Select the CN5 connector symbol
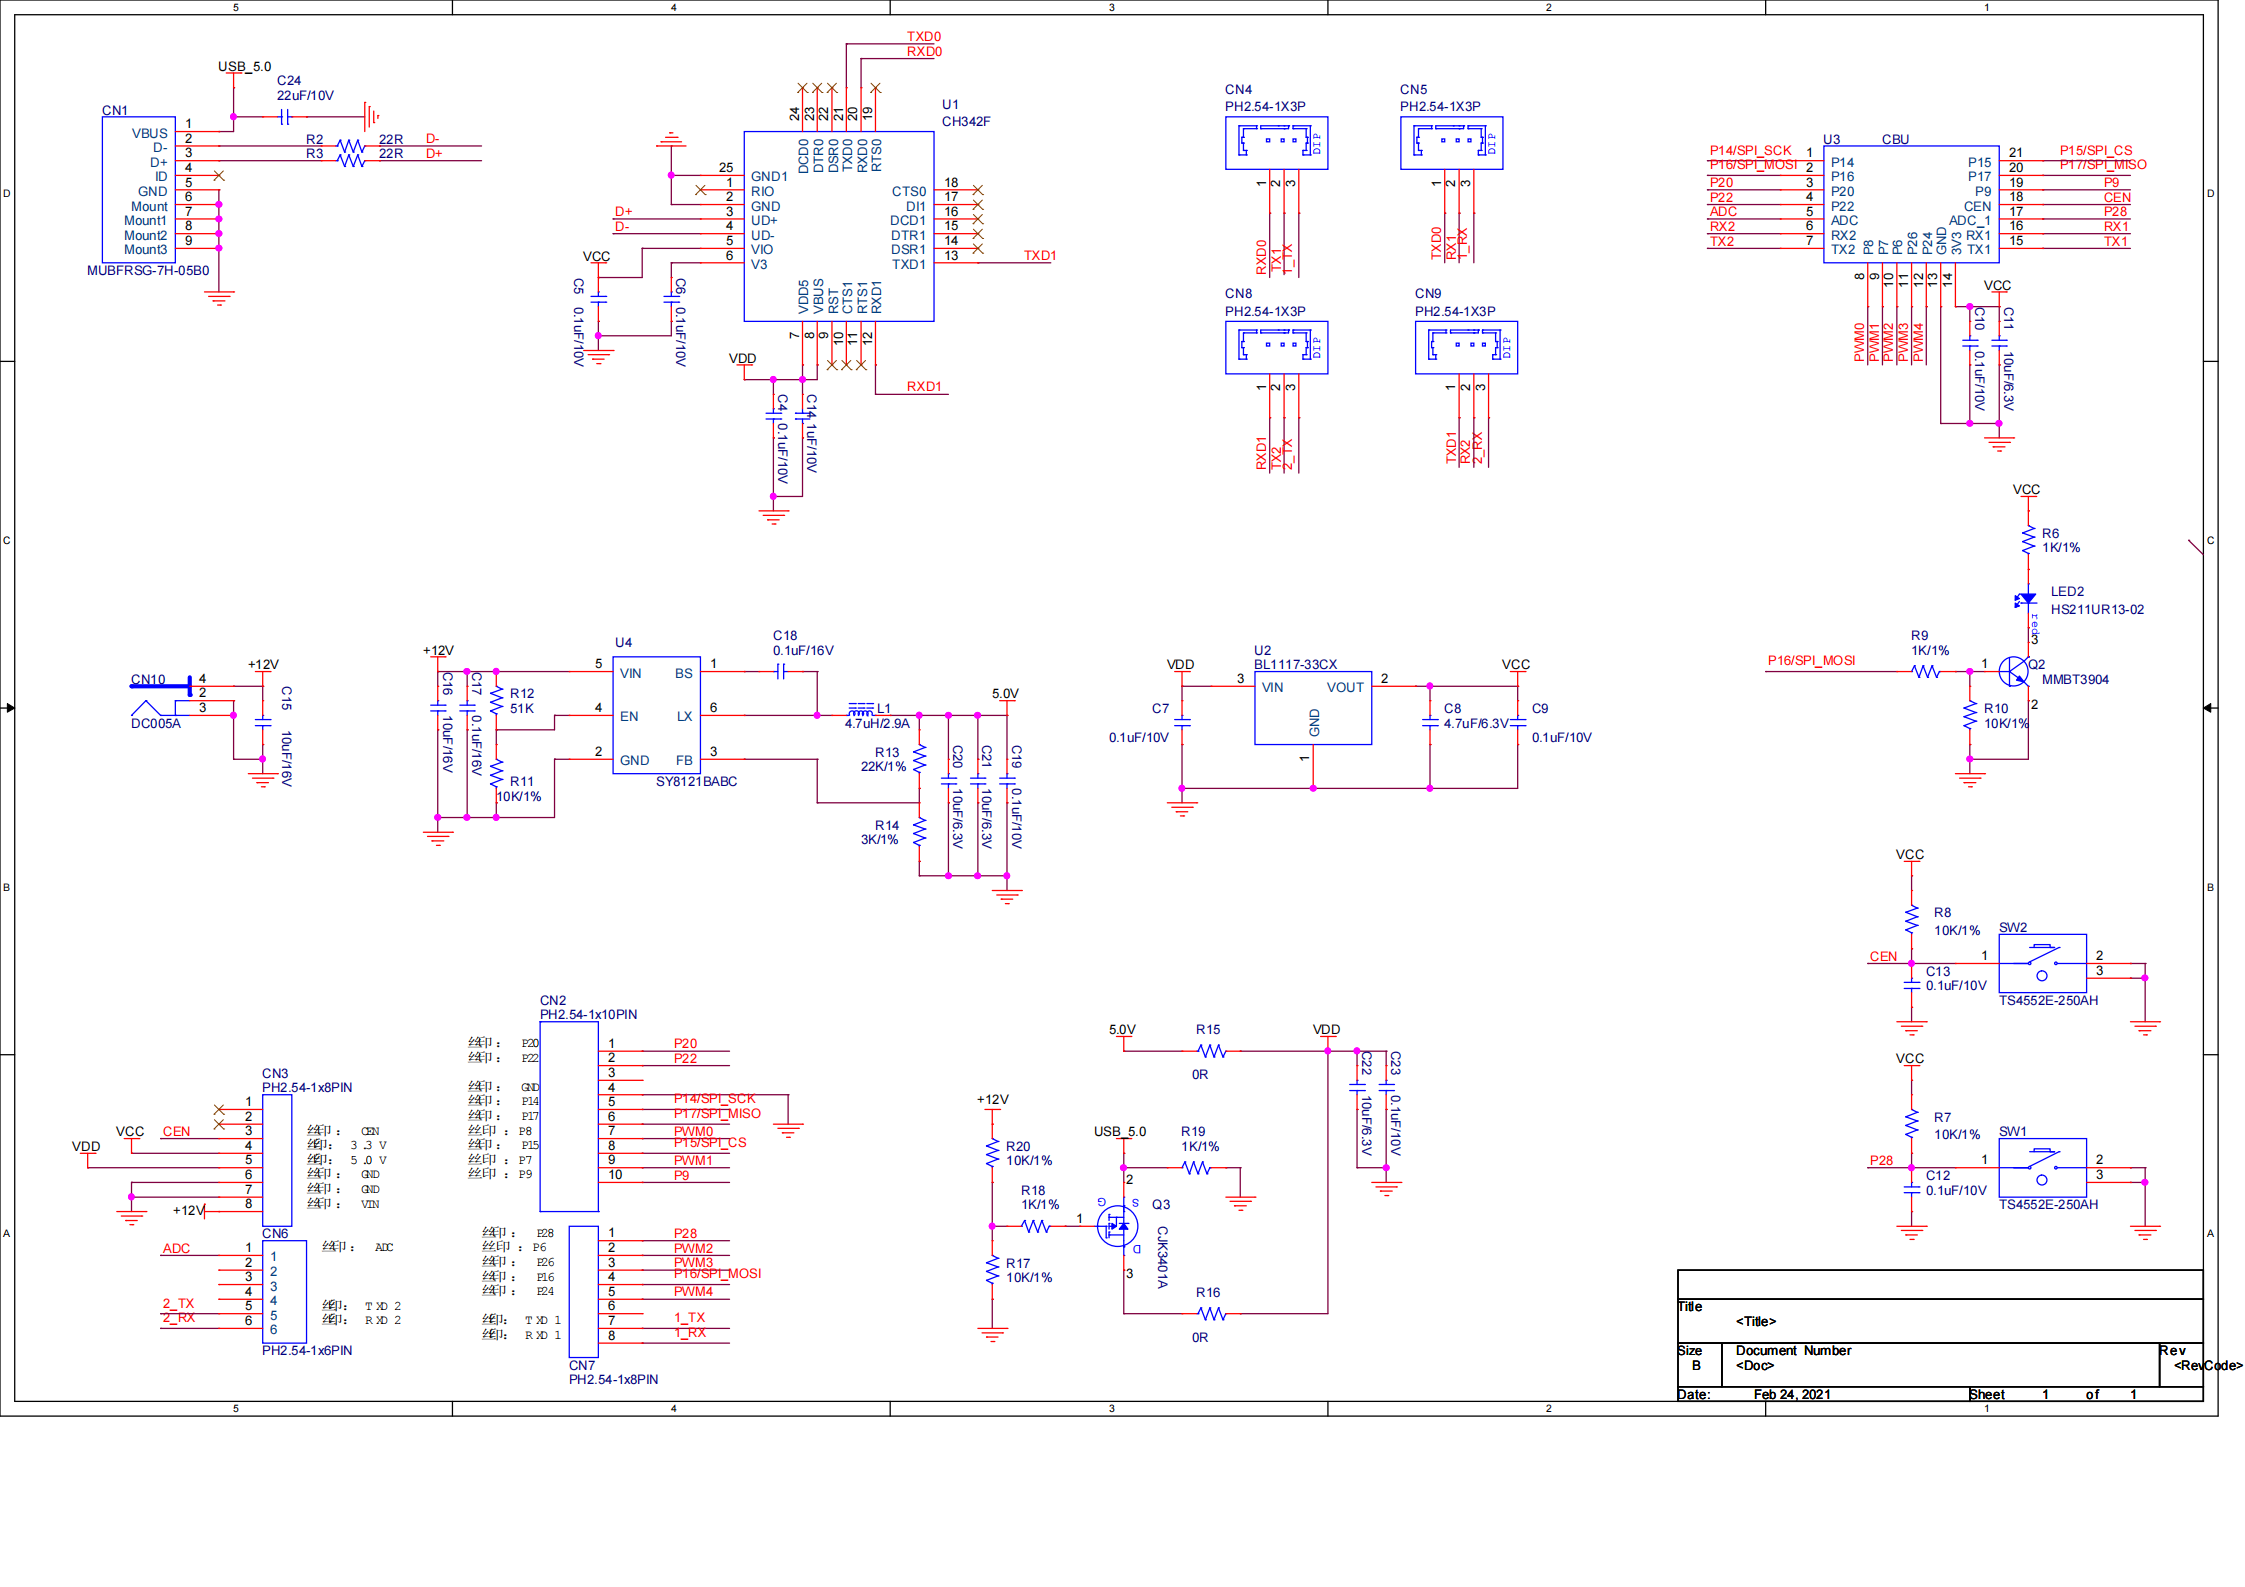The height and width of the screenshot is (1587, 2245). click(x=1451, y=143)
